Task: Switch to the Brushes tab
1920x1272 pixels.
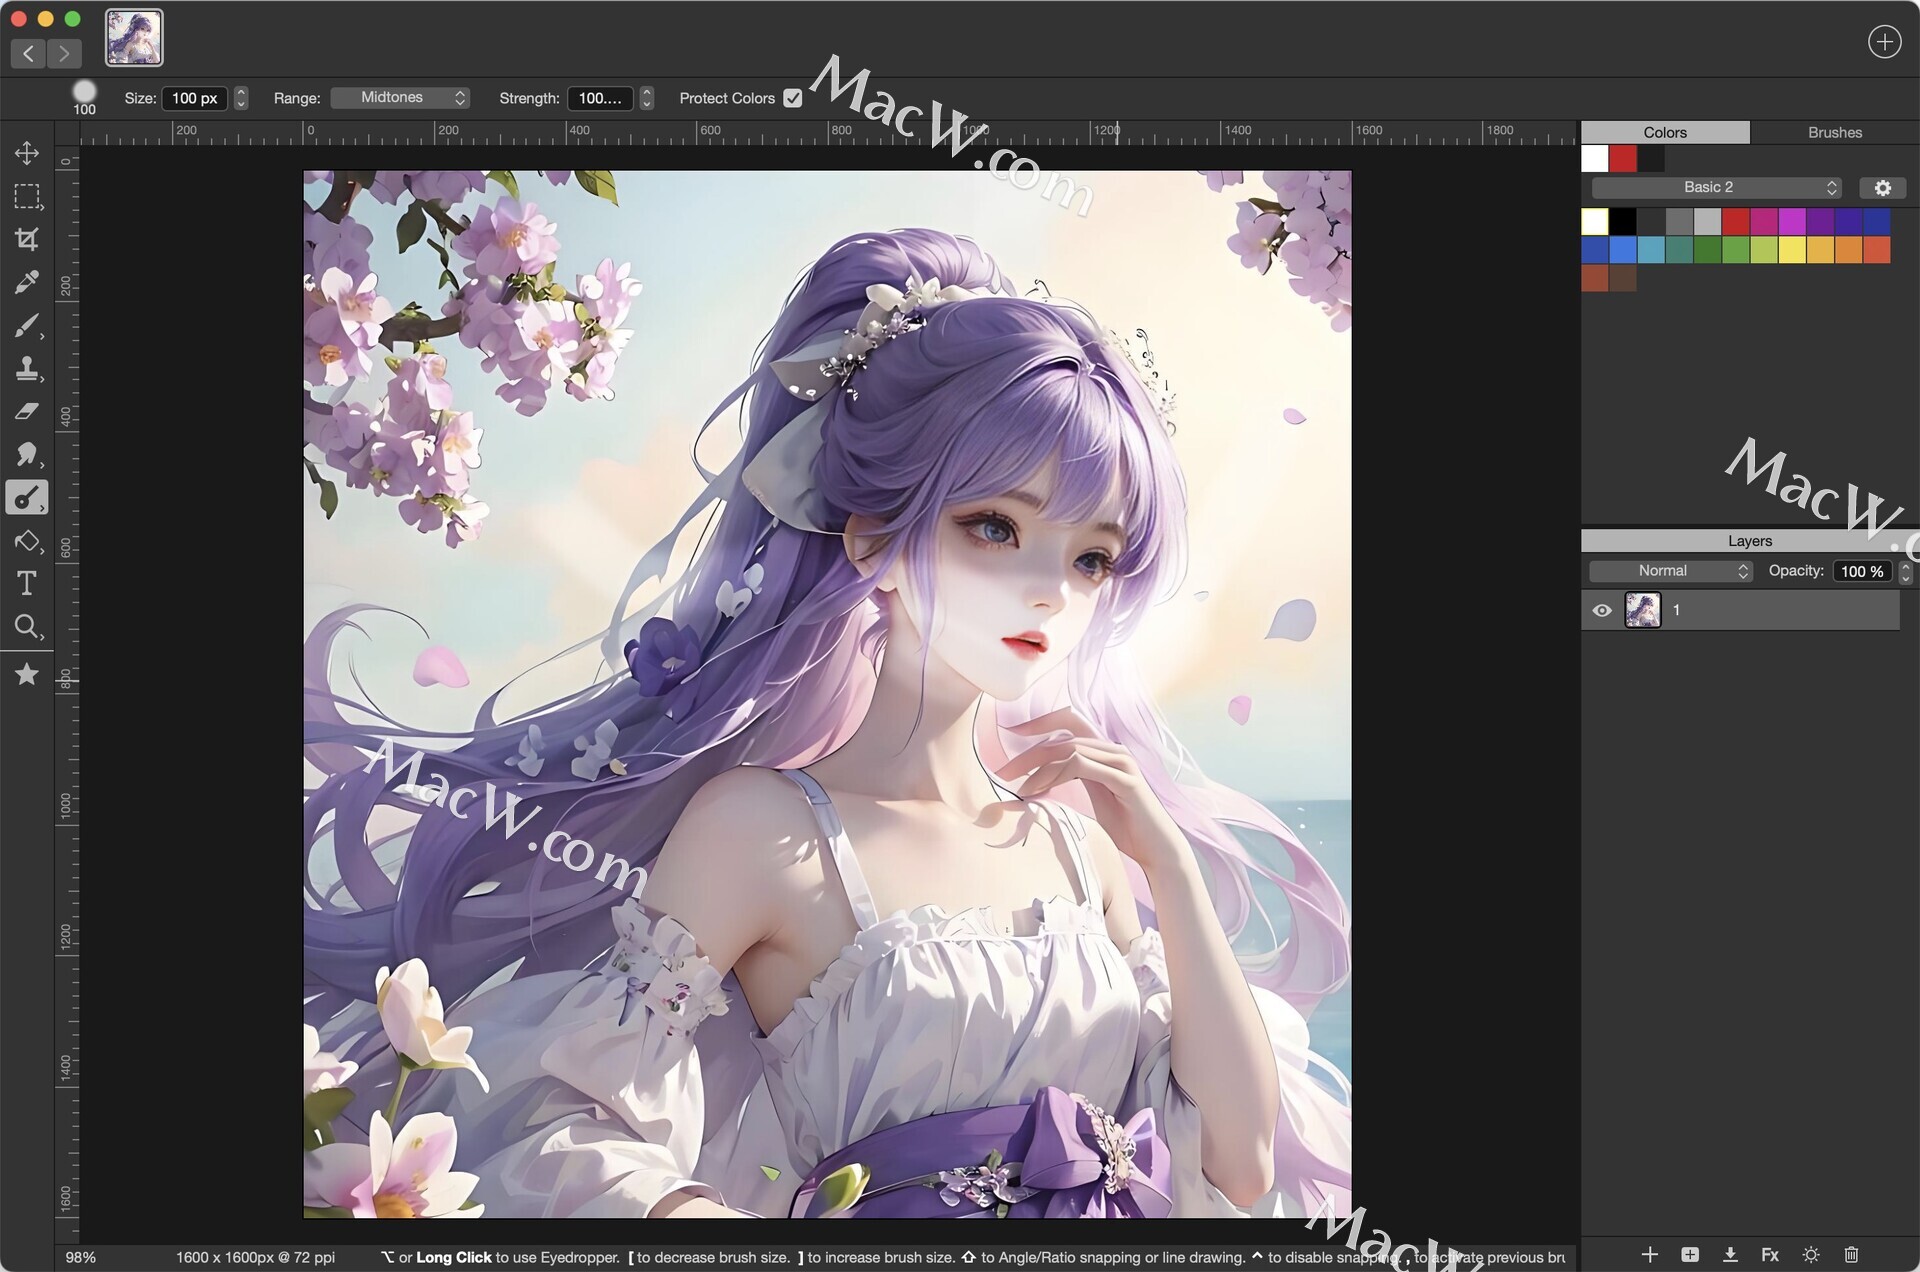Action: point(1834,132)
